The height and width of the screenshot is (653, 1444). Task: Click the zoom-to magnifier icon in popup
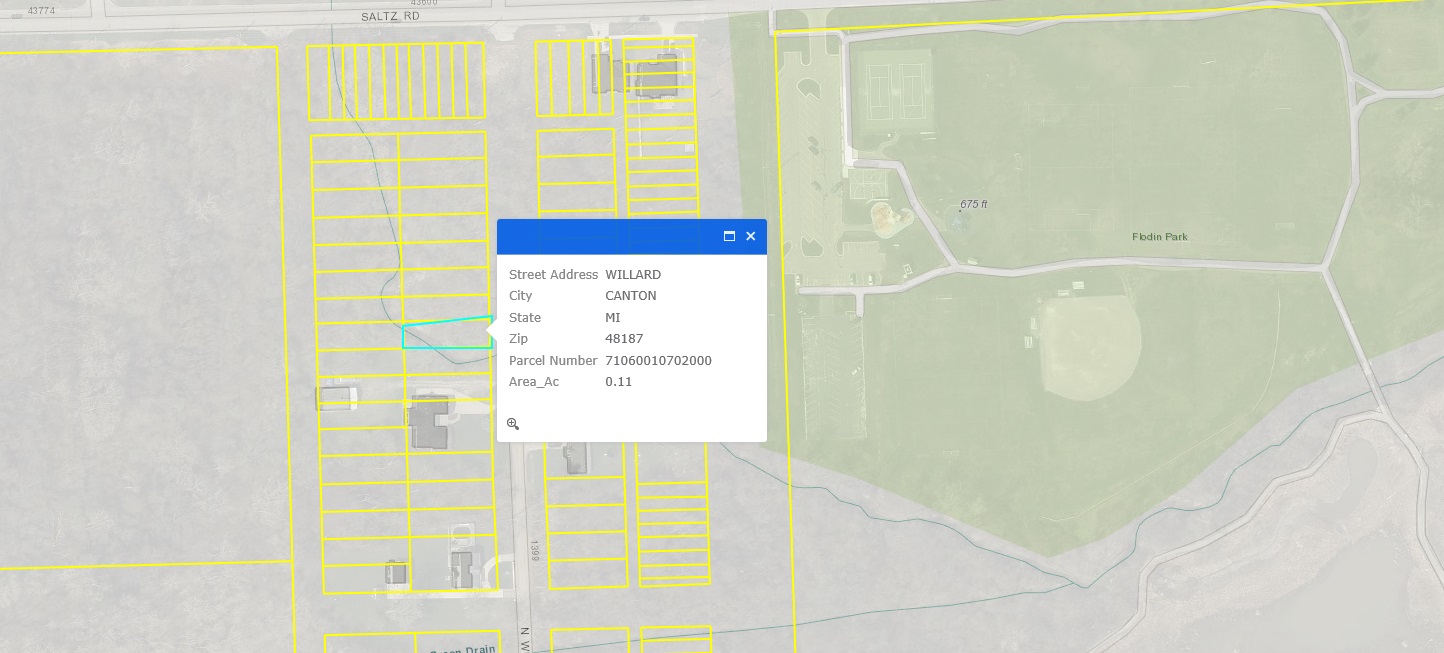pyautogui.click(x=513, y=424)
